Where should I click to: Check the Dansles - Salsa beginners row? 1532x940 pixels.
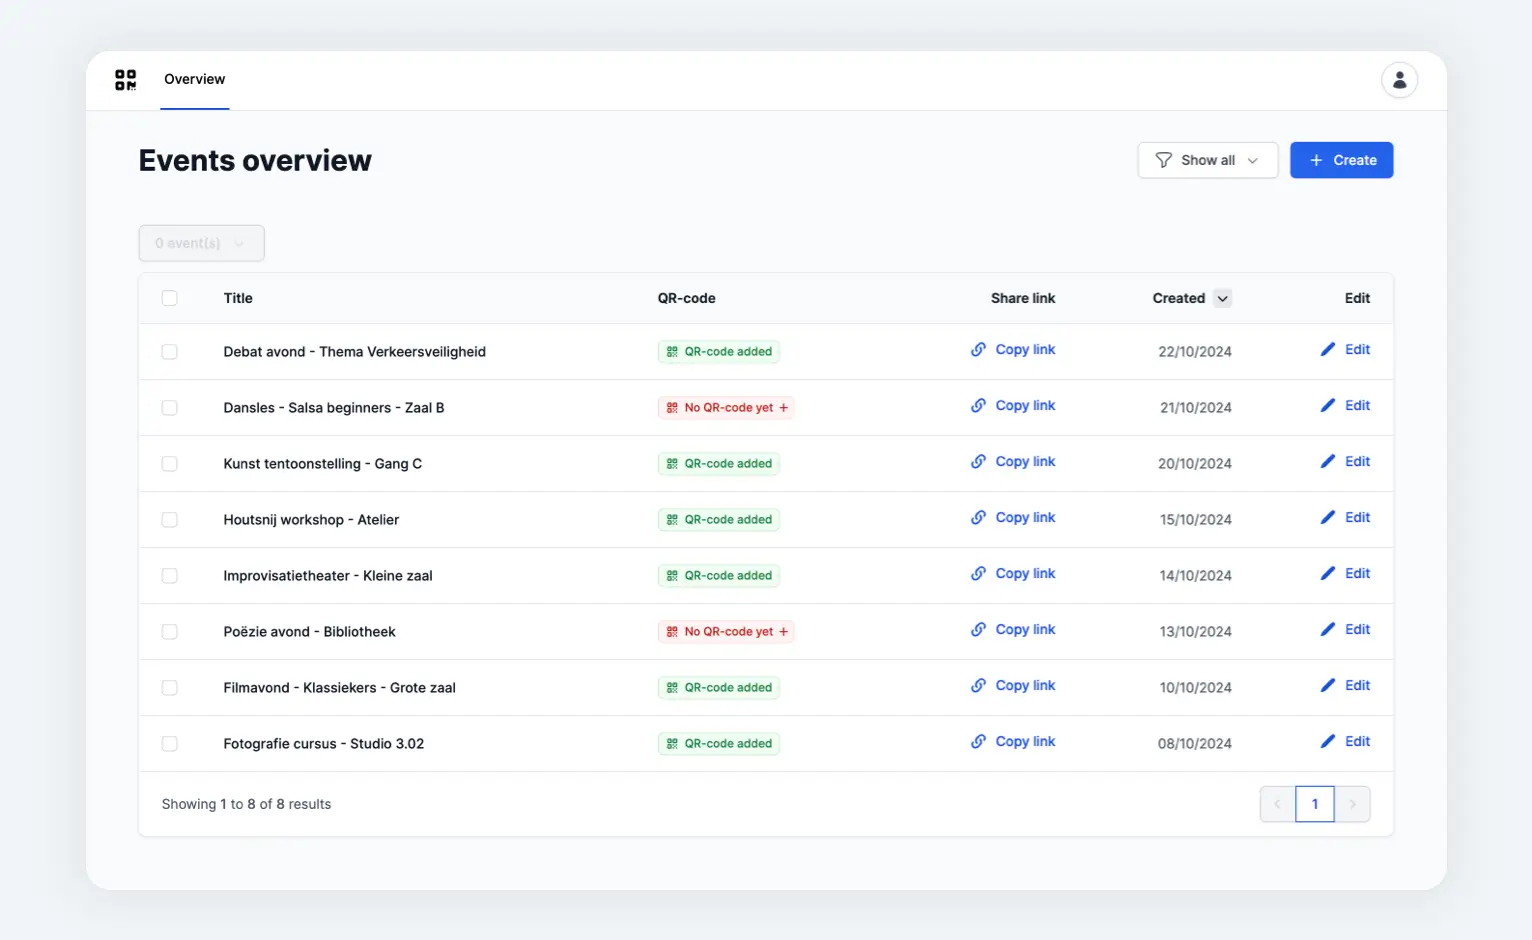170,408
